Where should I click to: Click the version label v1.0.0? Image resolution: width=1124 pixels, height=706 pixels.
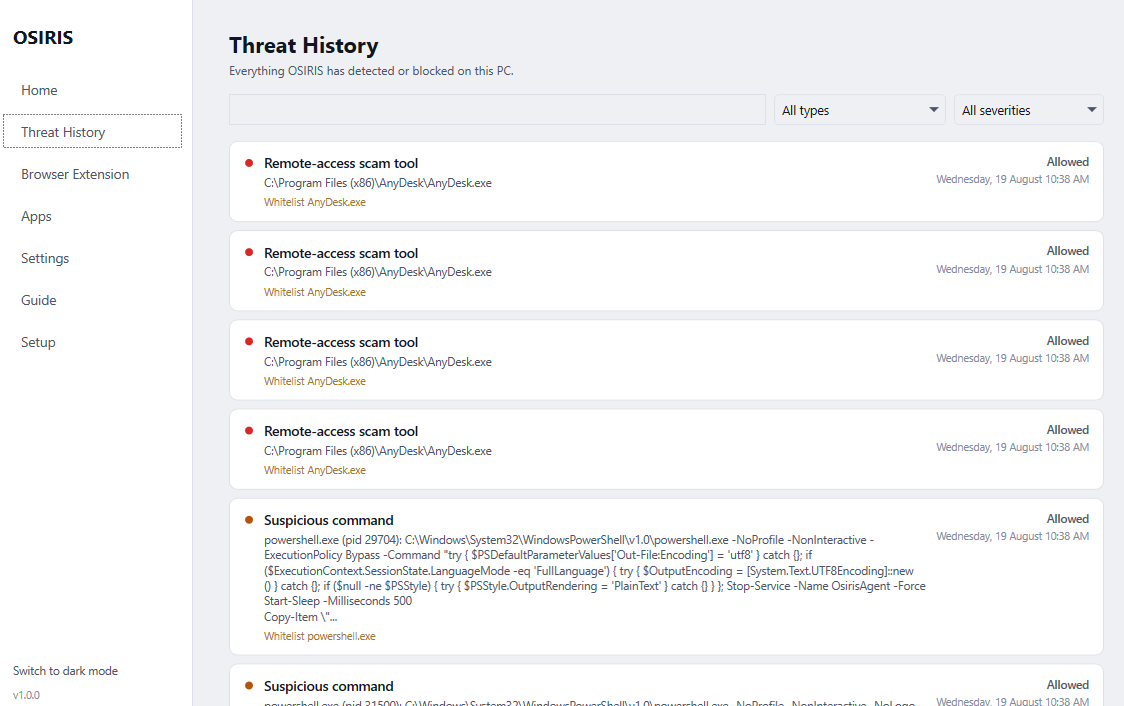pos(27,695)
